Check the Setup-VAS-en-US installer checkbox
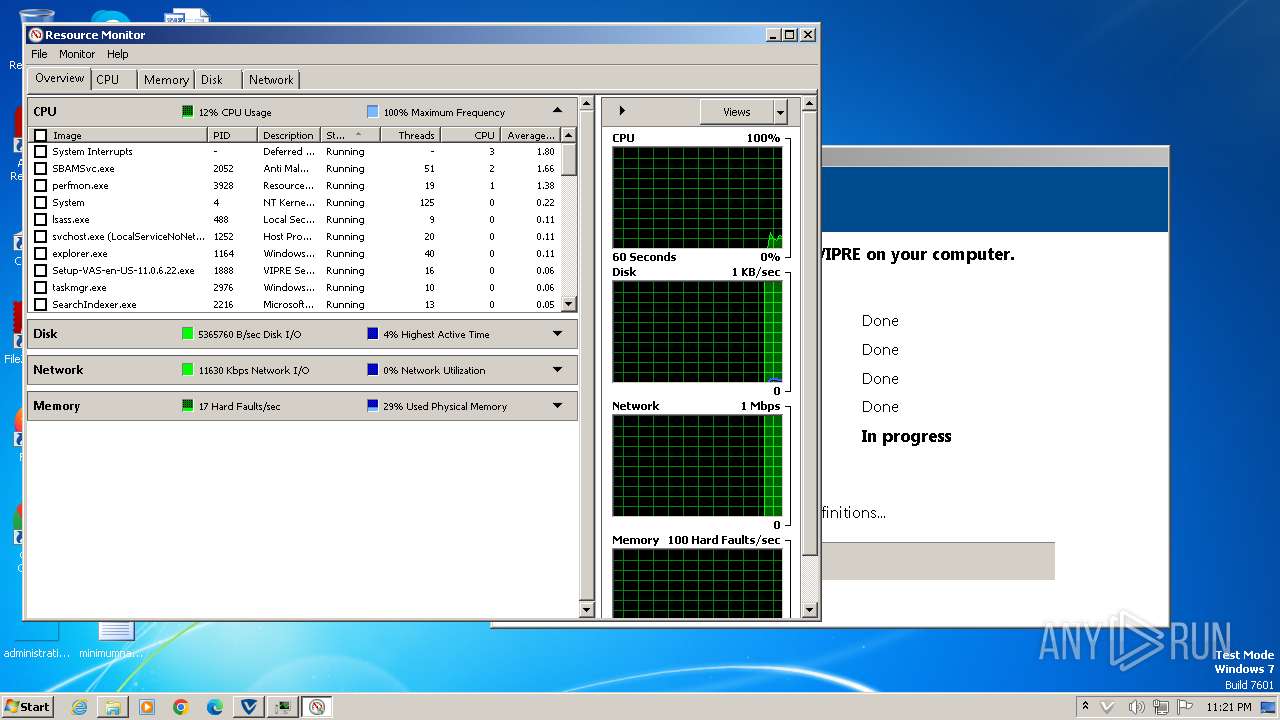The width and height of the screenshot is (1280, 720). 41,271
